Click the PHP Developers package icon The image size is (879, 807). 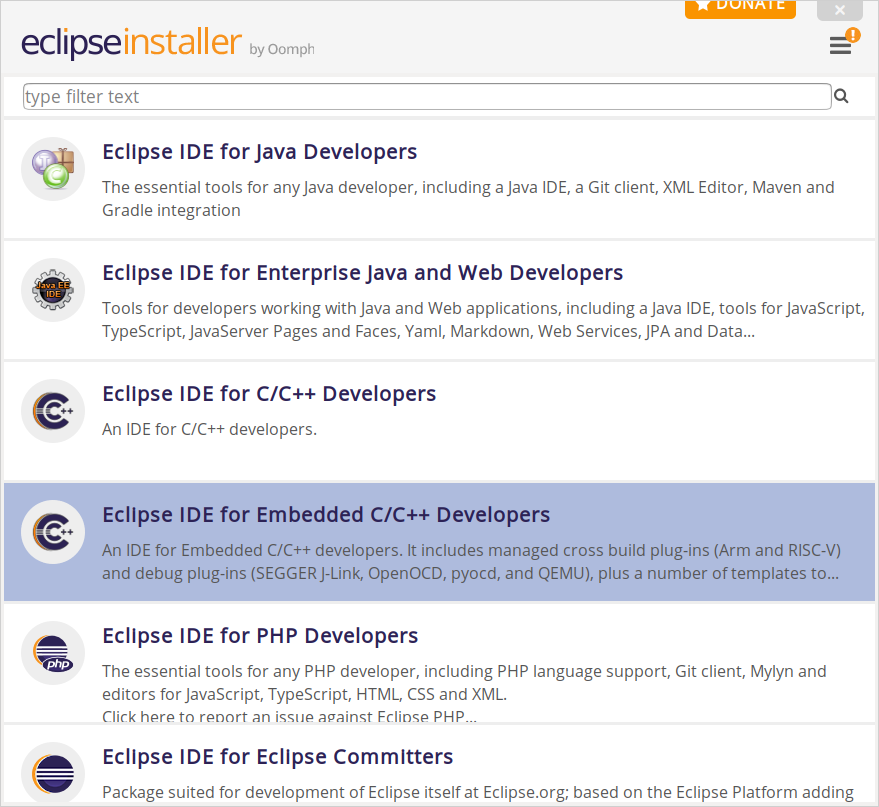pyautogui.click(x=53, y=653)
